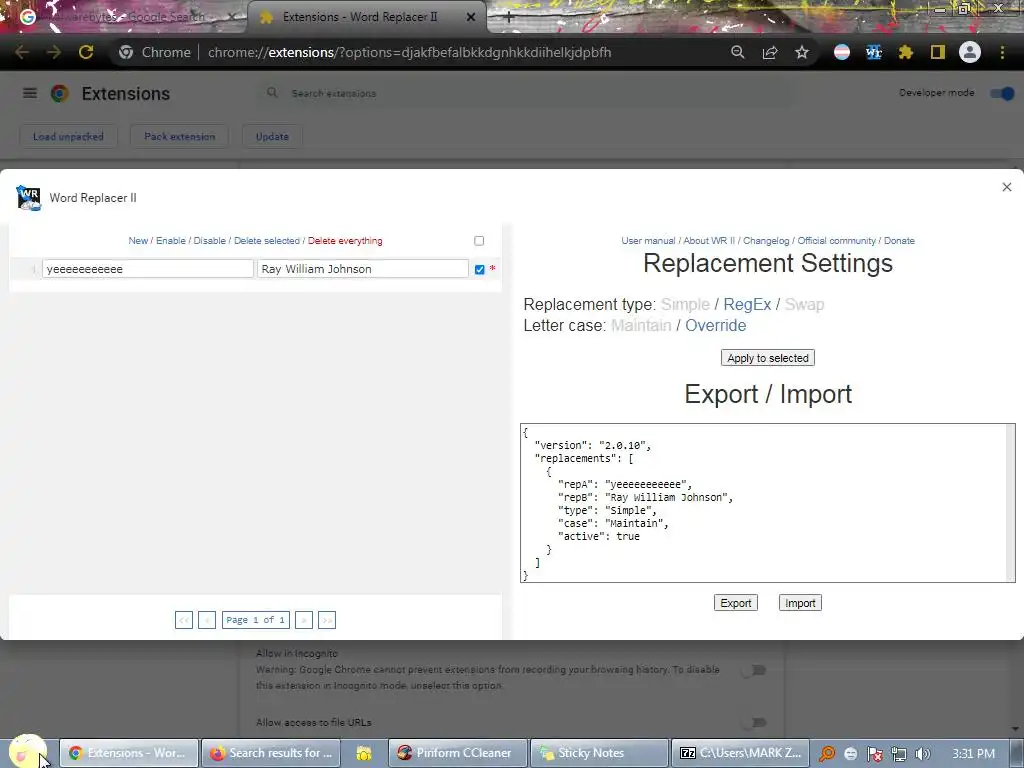The width and height of the screenshot is (1024, 768).
Task: Bookmark this page with the star icon
Action: [802, 52]
